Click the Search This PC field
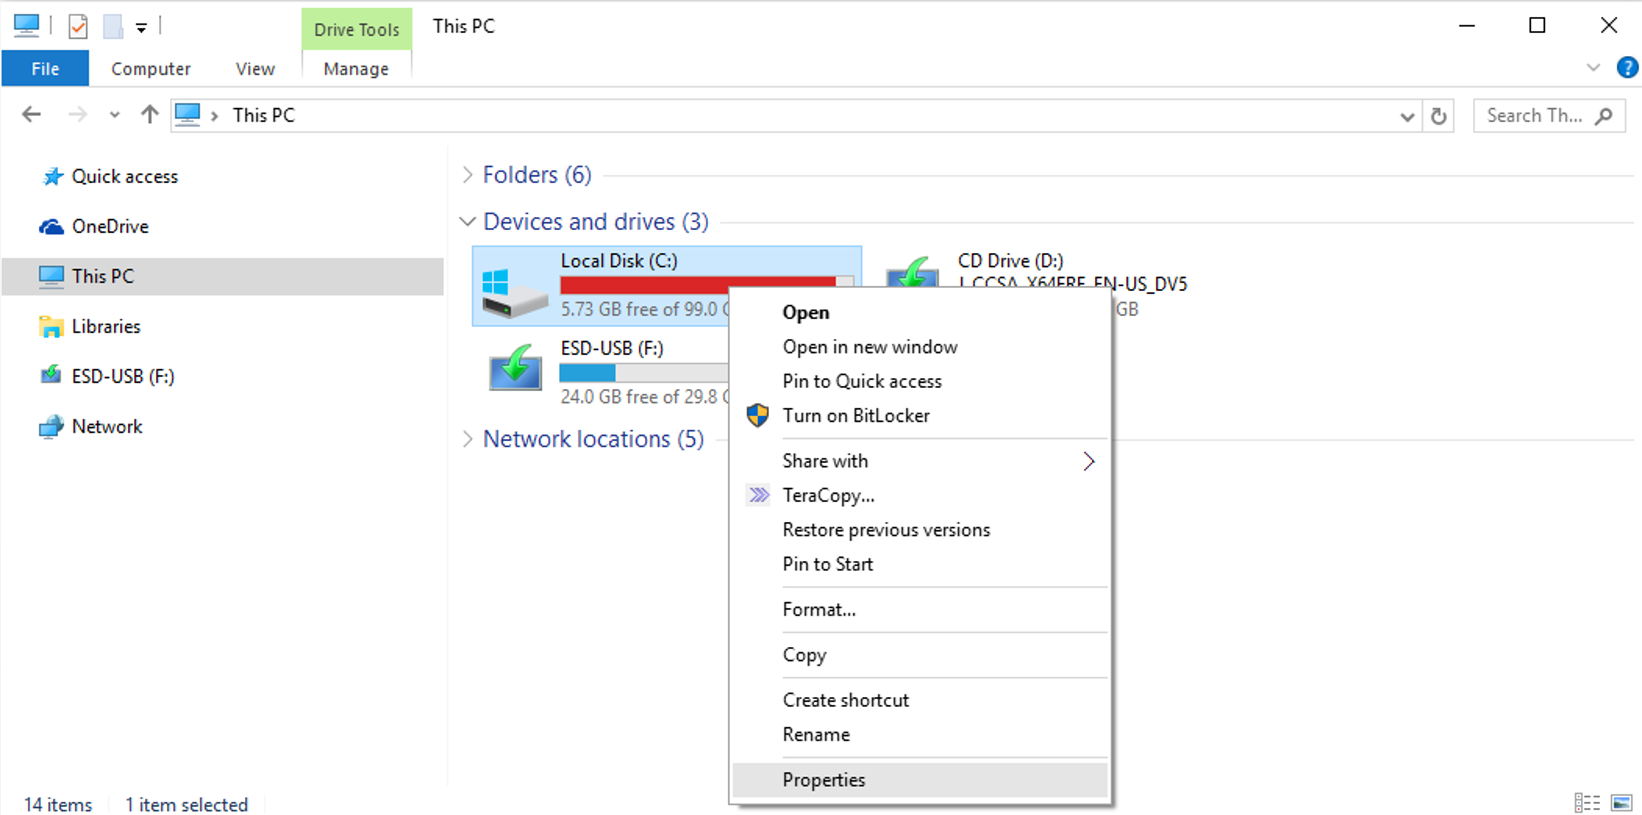The width and height of the screenshot is (1642, 815). 1533,116
